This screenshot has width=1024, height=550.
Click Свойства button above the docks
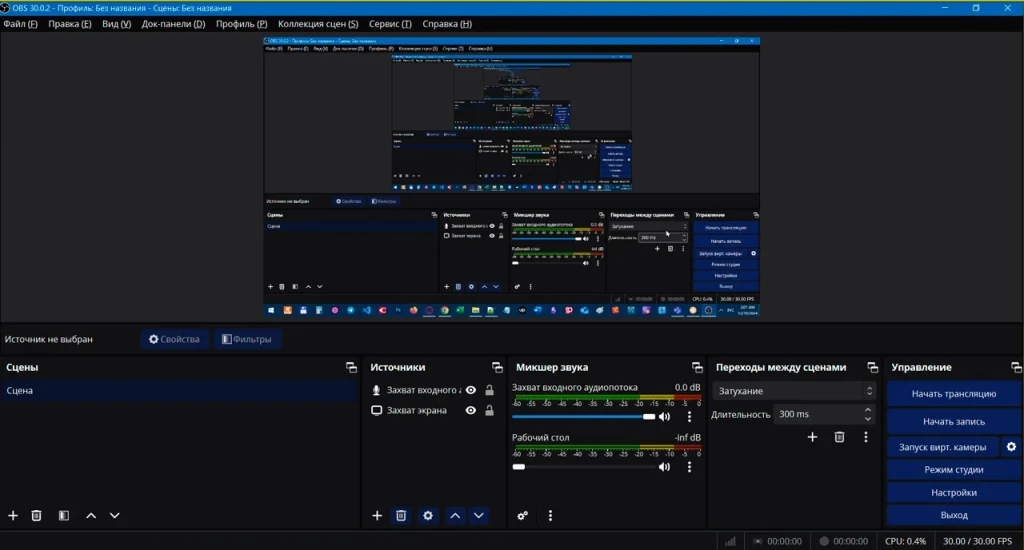174,339
